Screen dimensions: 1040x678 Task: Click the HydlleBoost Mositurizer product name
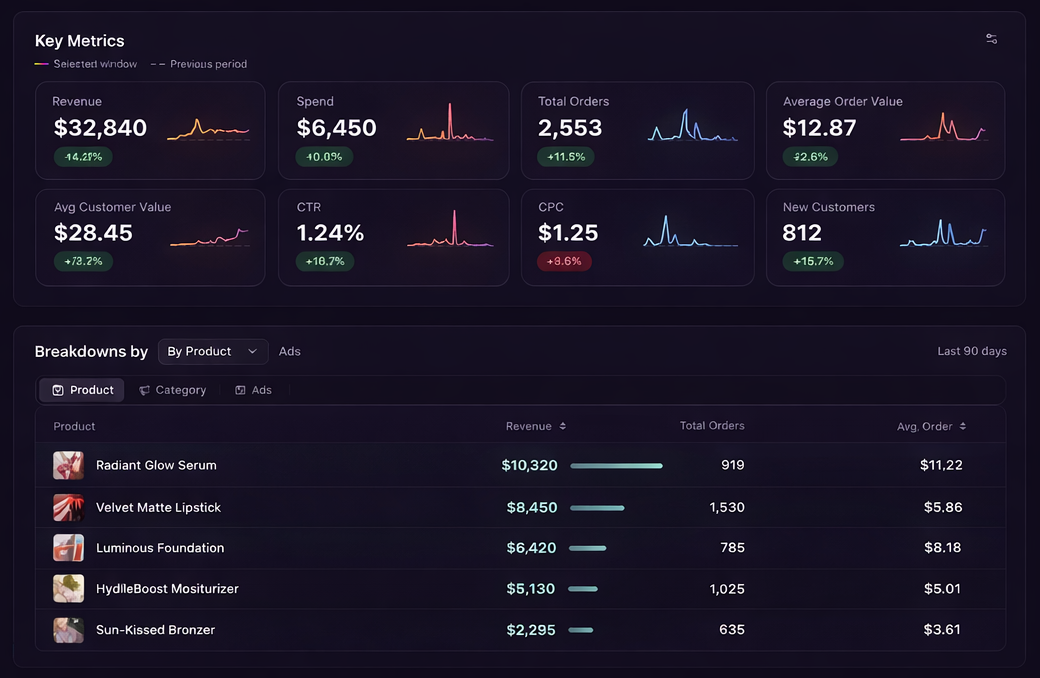[167, 589]
